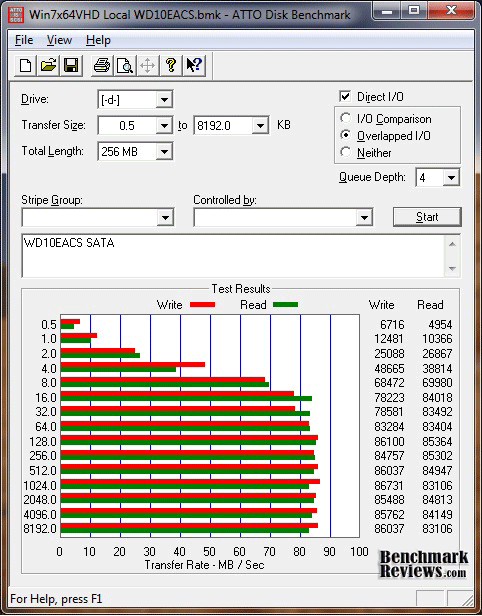
Task: Click the Start benchmark button
Action: pos(427,217)
